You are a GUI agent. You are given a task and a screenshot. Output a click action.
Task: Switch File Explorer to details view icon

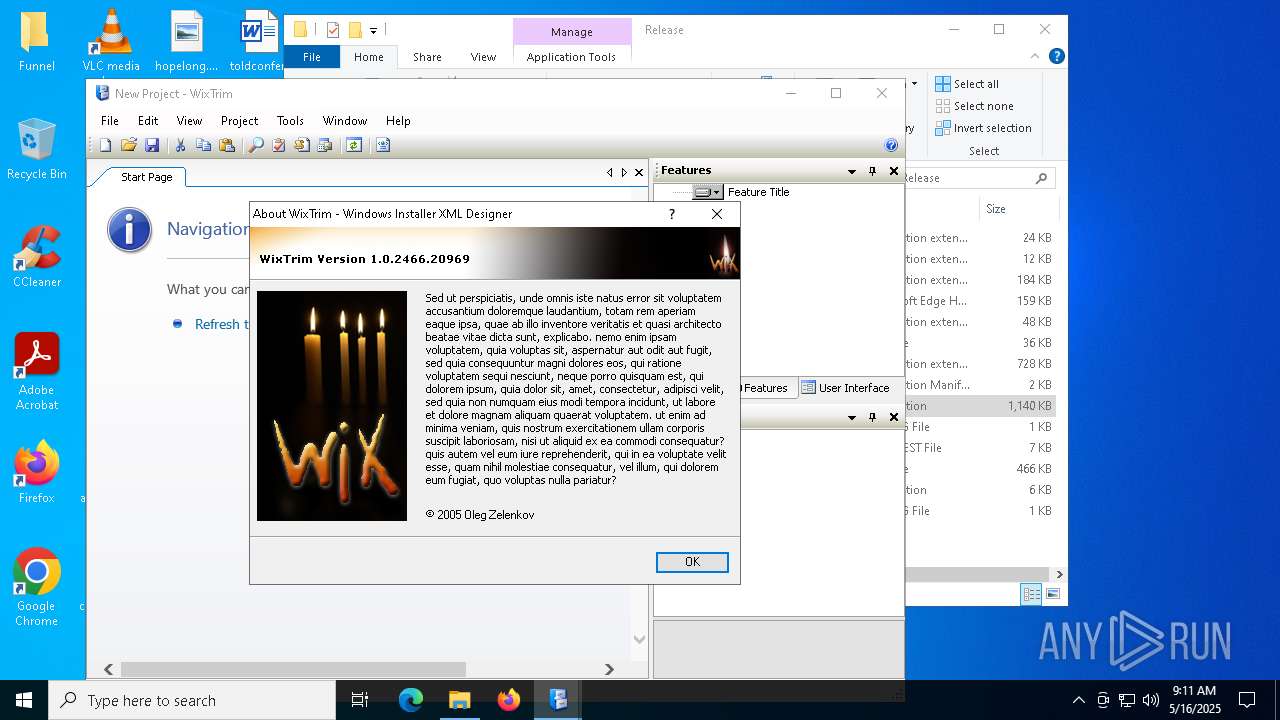pyautogui.click(x=1031, y=594)
